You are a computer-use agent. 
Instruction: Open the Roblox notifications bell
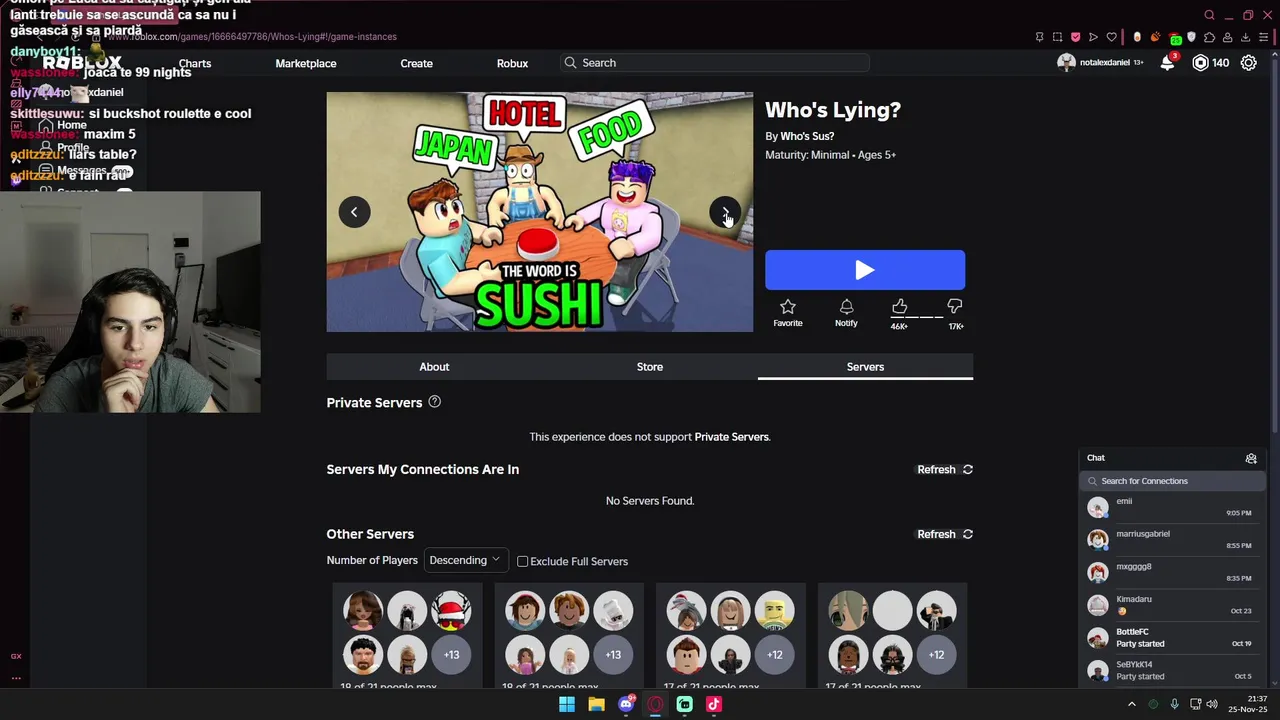[1167, 63]
